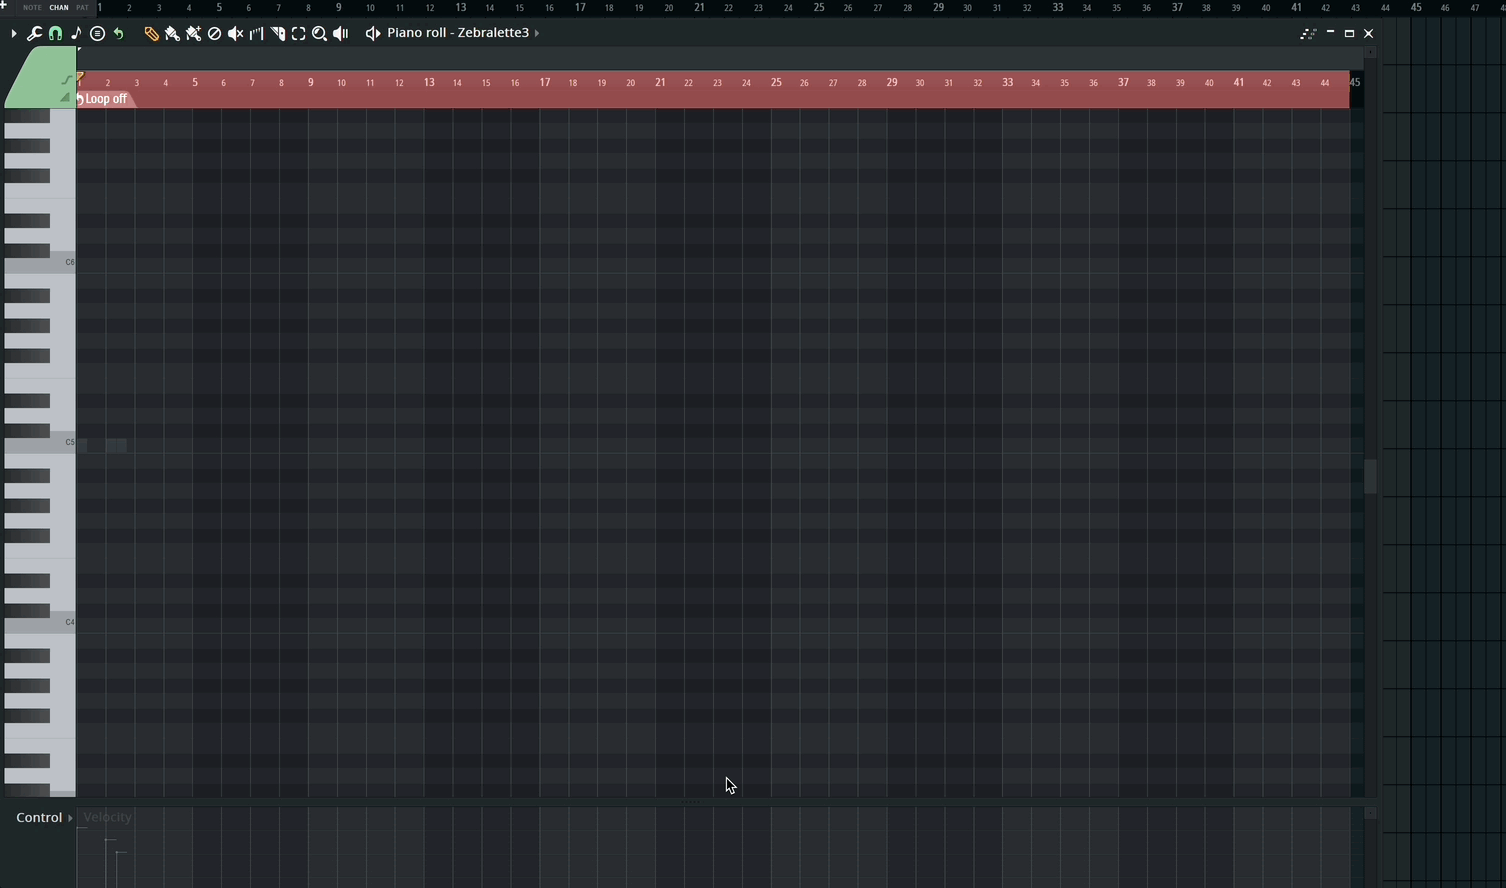
Task: Click the speaker icon before the title
Action: coord(372,34)
